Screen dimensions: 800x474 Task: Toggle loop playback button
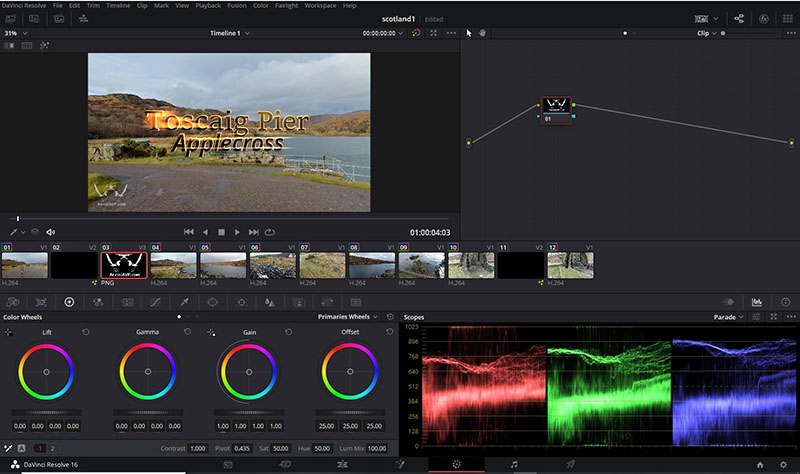tap(270, 232)
